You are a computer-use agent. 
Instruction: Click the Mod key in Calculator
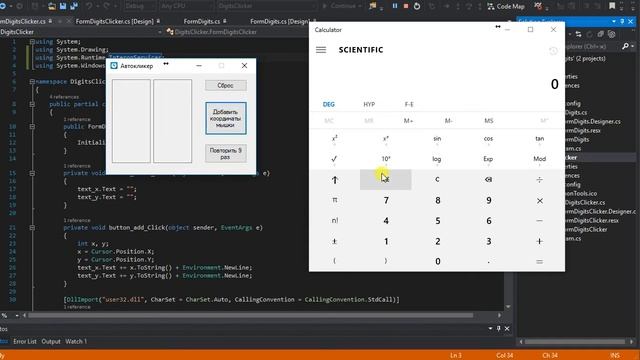click(539, 159)
